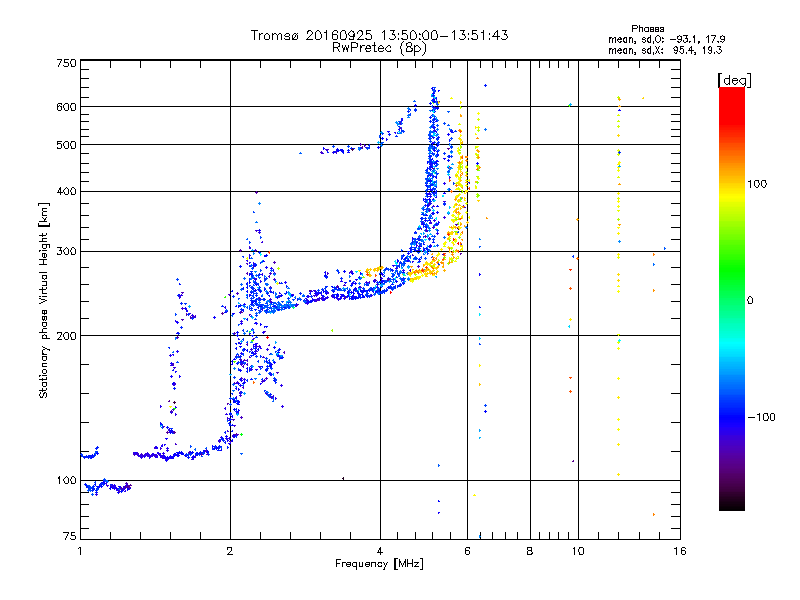
Task: Click the x-axis tick label '1'
Action: [80, 551]
